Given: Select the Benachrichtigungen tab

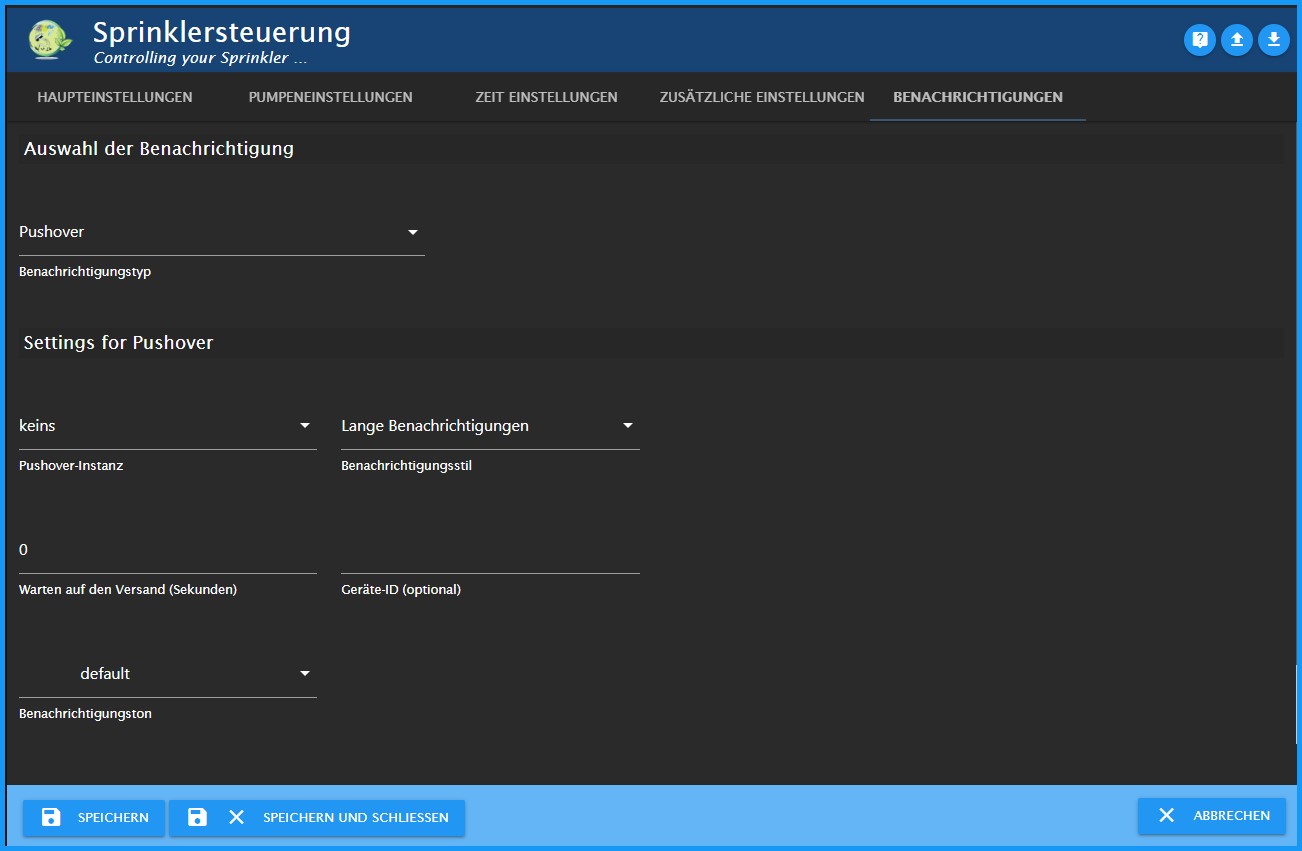Looking at the screenshot, I should pos(978,97).
